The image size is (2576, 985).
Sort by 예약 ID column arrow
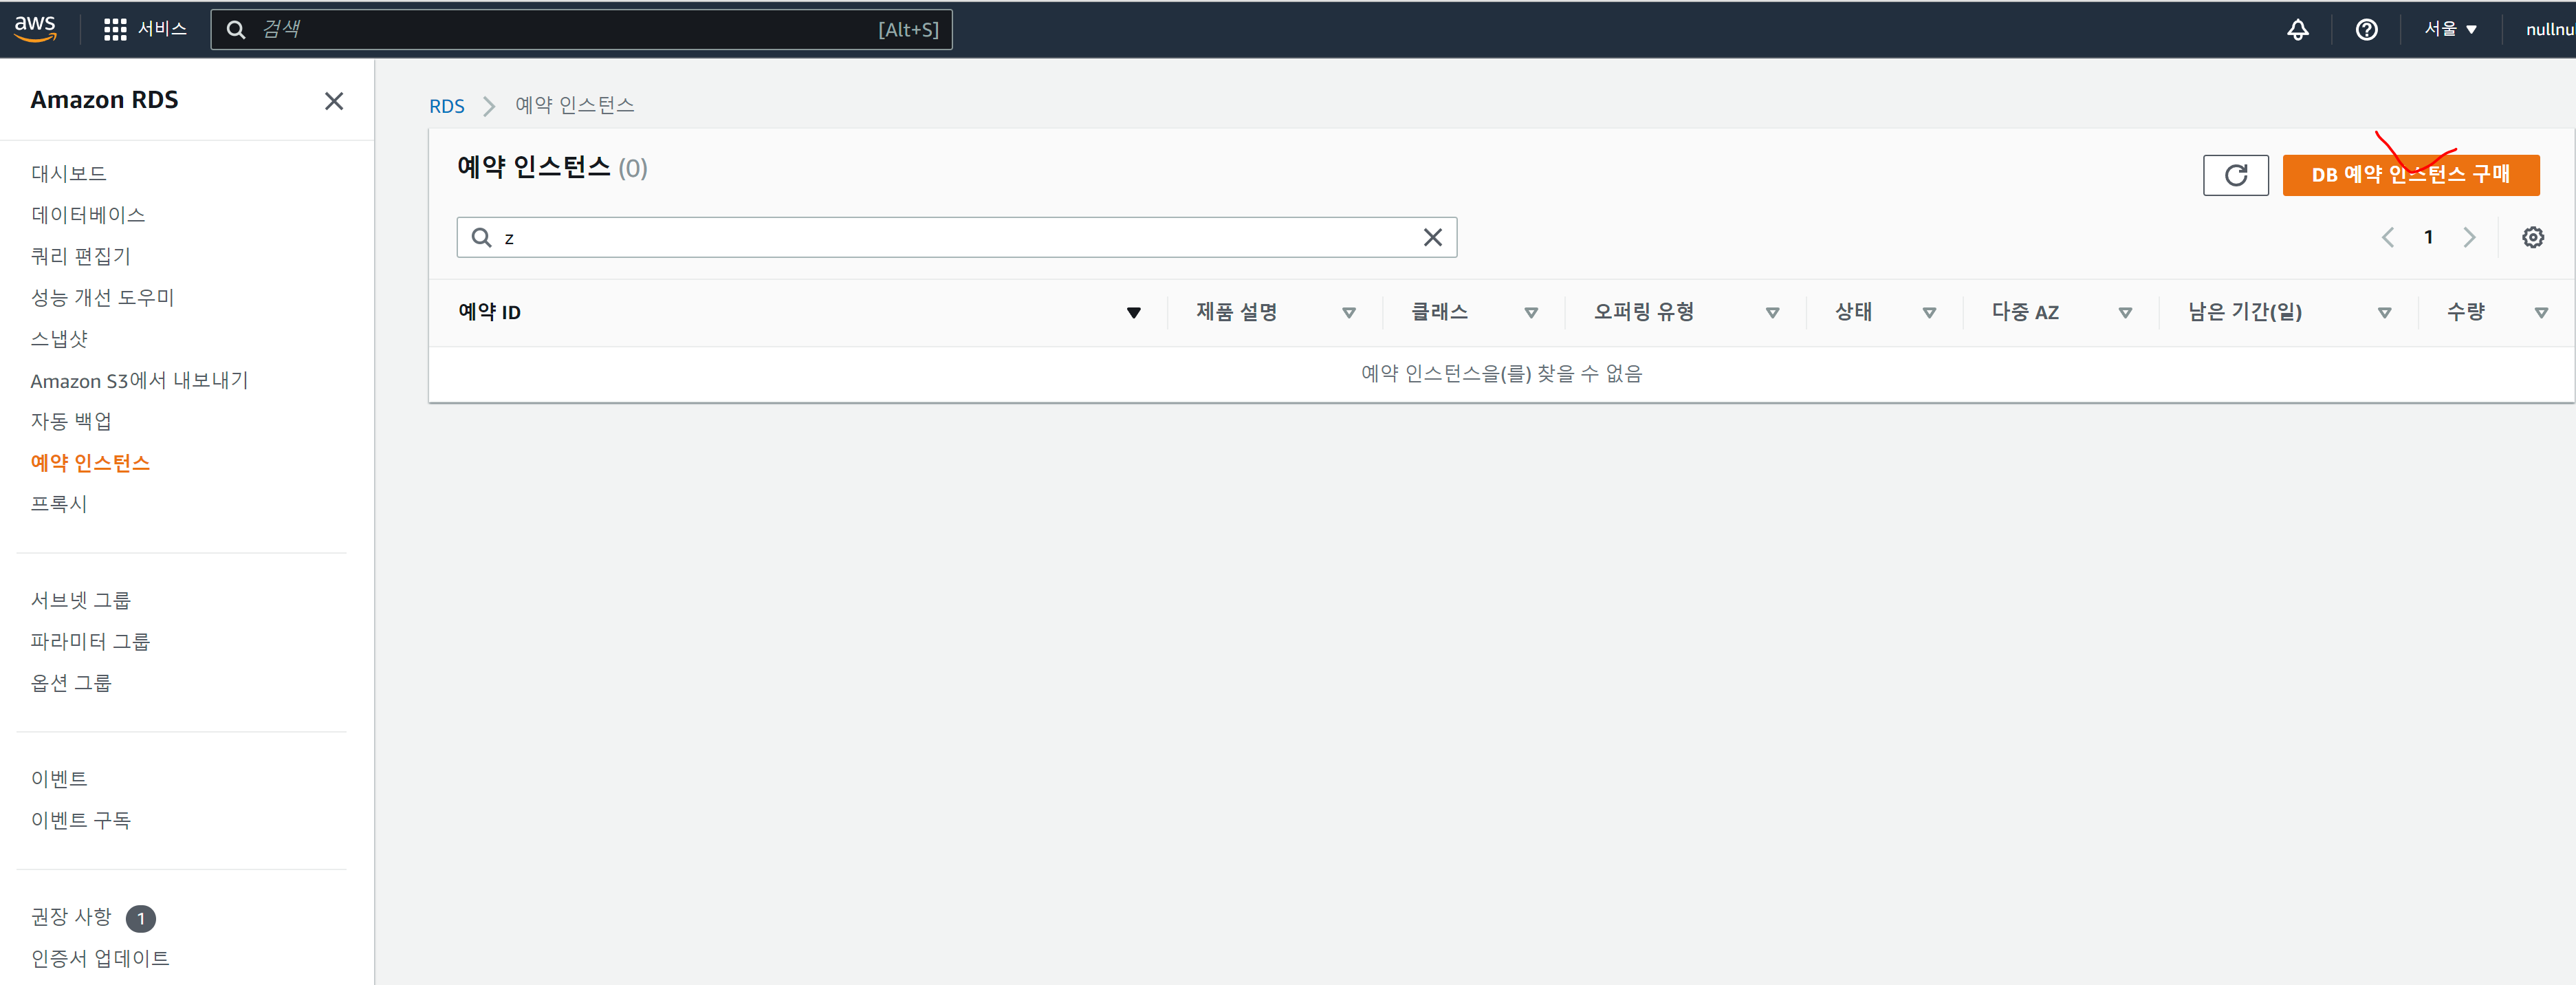[x=1133, y=312]
